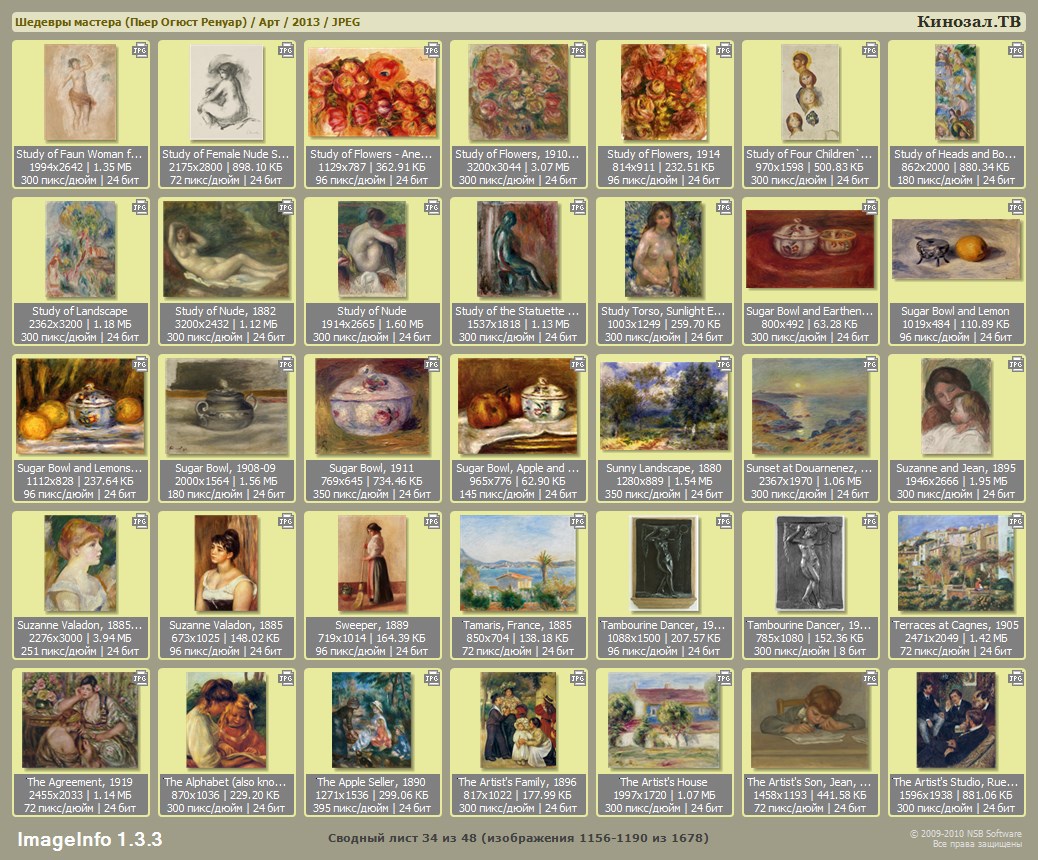Click the 'Сводный лист 34 из 48' footer text

point(402,838)
